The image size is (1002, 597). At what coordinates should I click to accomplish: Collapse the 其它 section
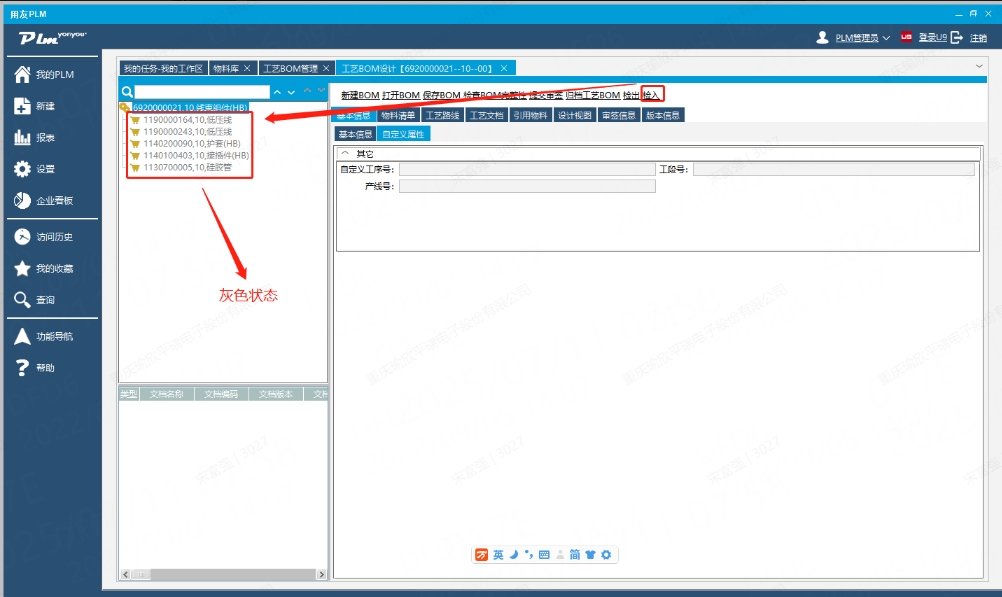(x=346, y=153)
